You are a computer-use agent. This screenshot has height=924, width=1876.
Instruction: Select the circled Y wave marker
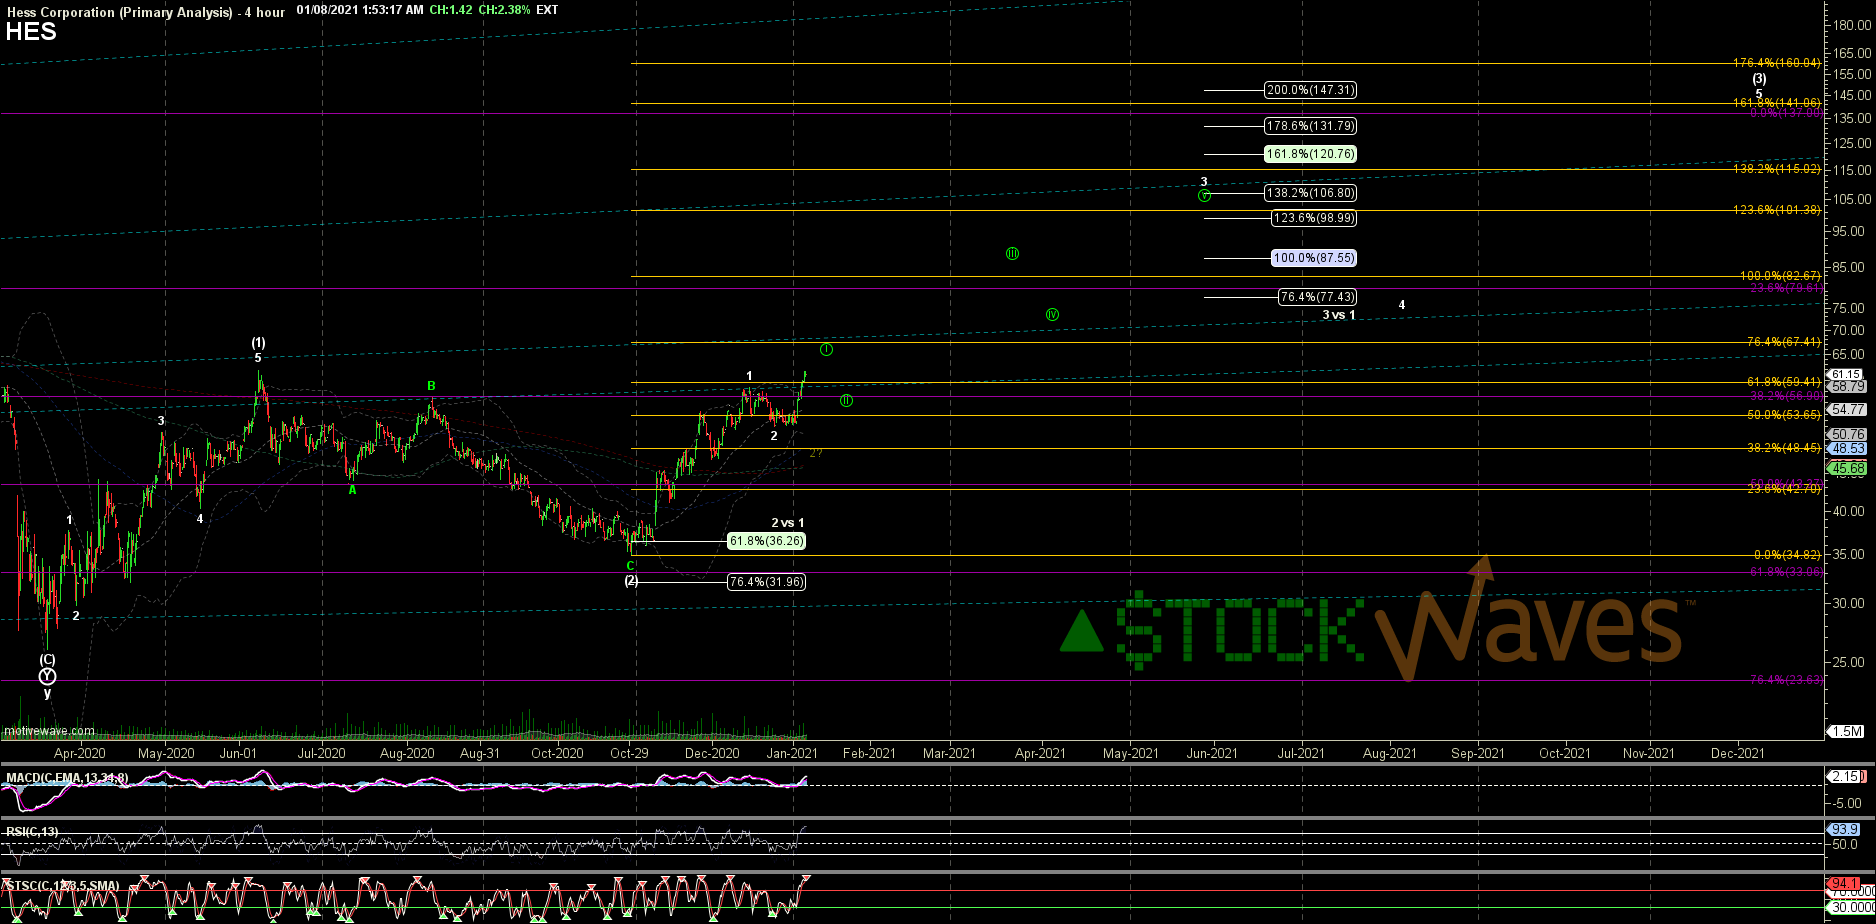tap(47, 677)
